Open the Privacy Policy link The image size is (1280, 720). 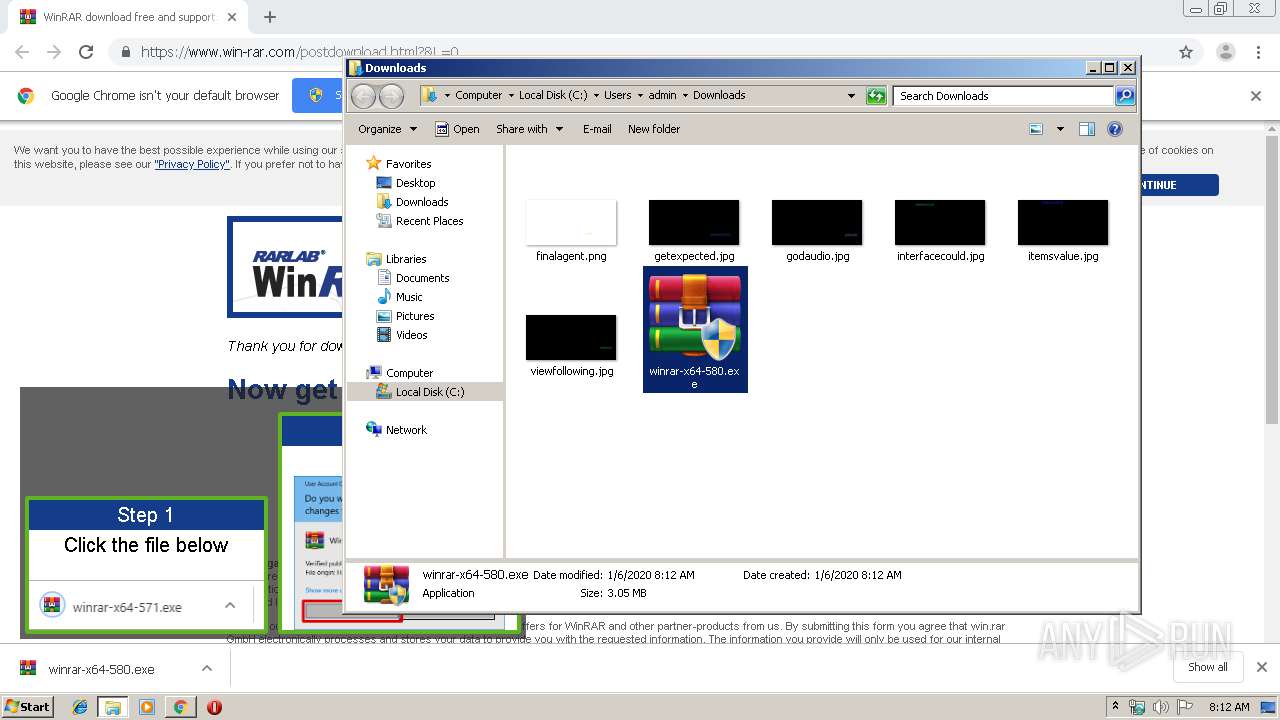point(192,164)
